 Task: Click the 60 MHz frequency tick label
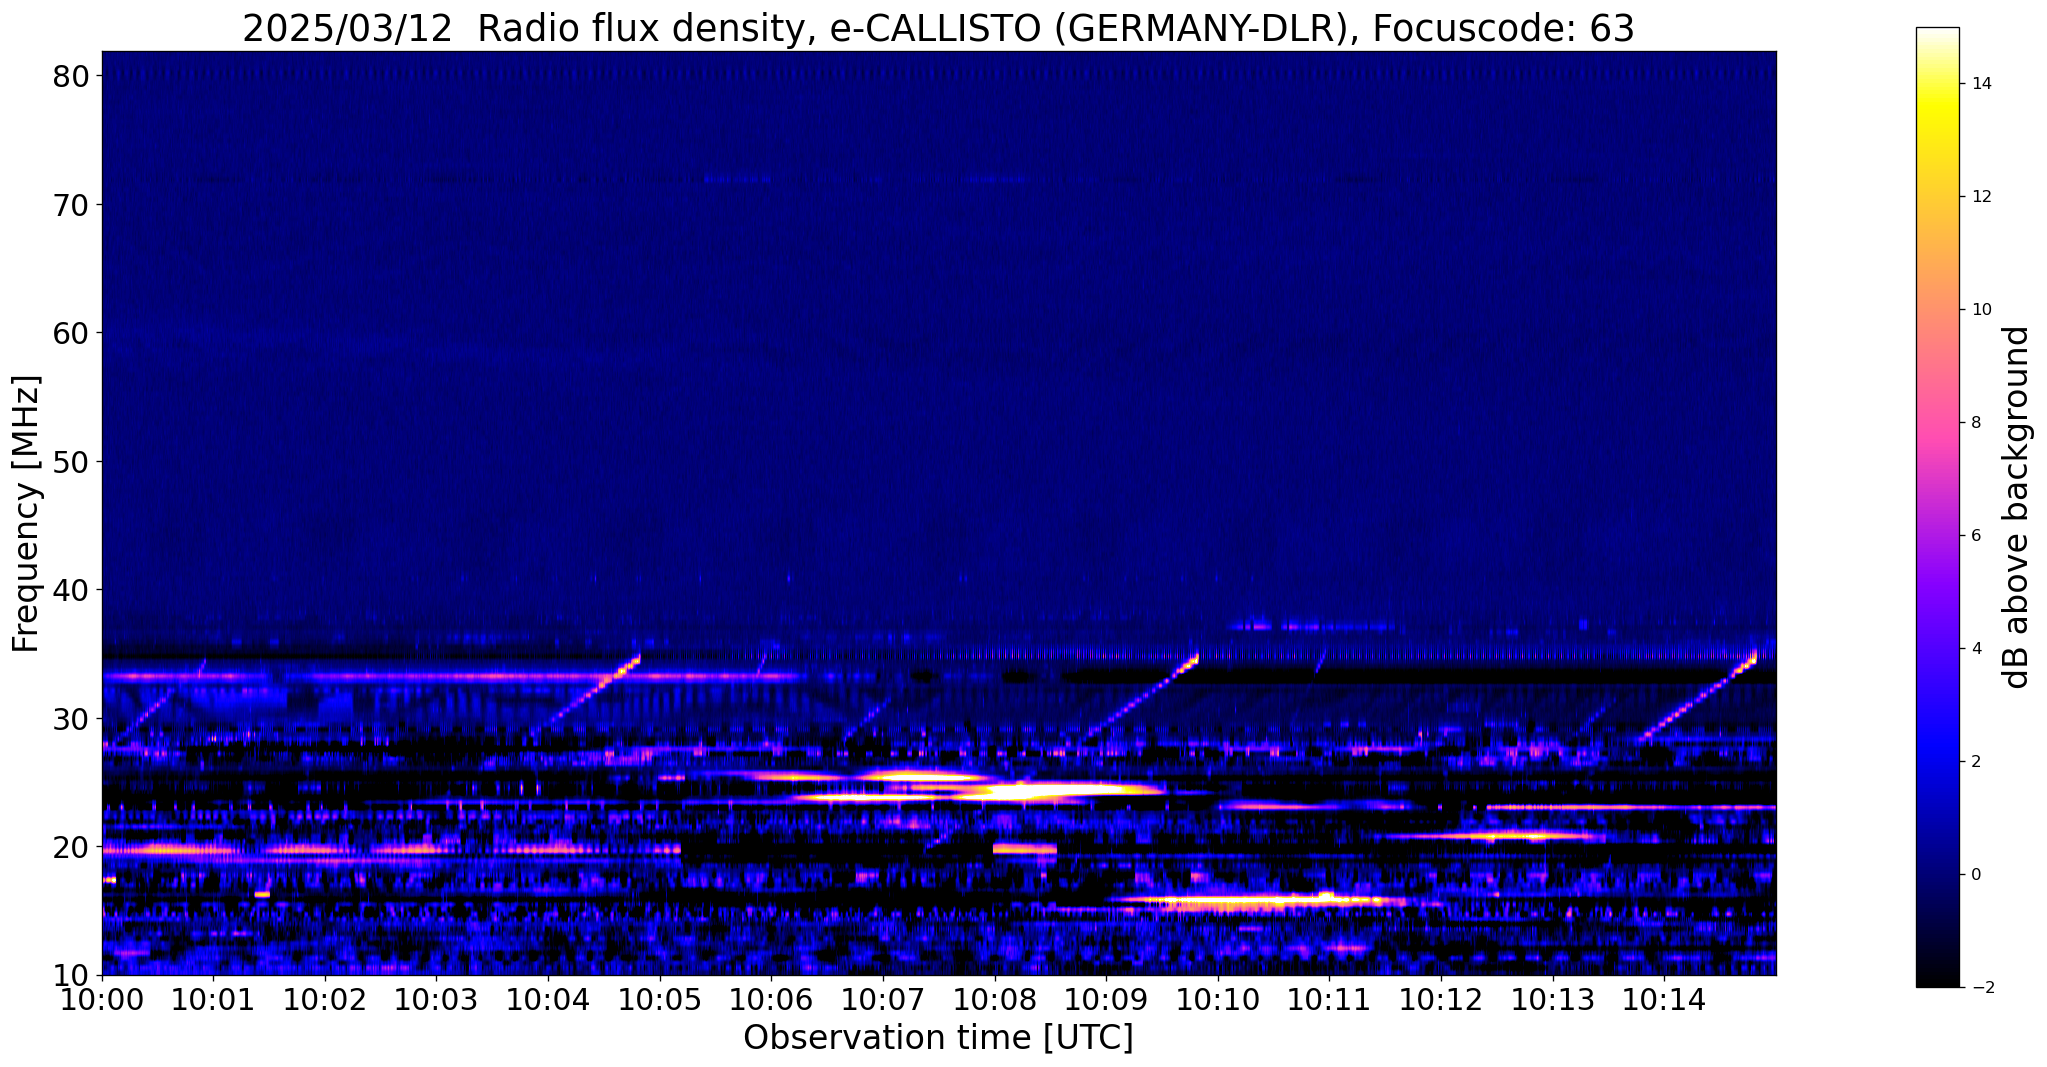click(71, 333)
